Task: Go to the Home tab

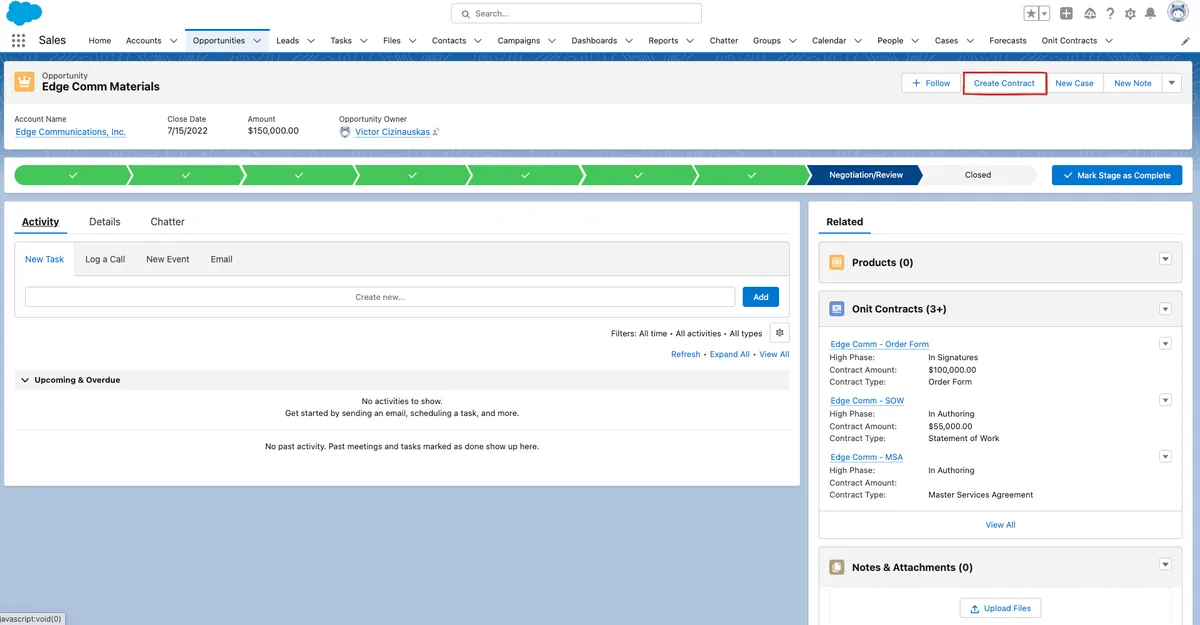Action: (99, 41)
